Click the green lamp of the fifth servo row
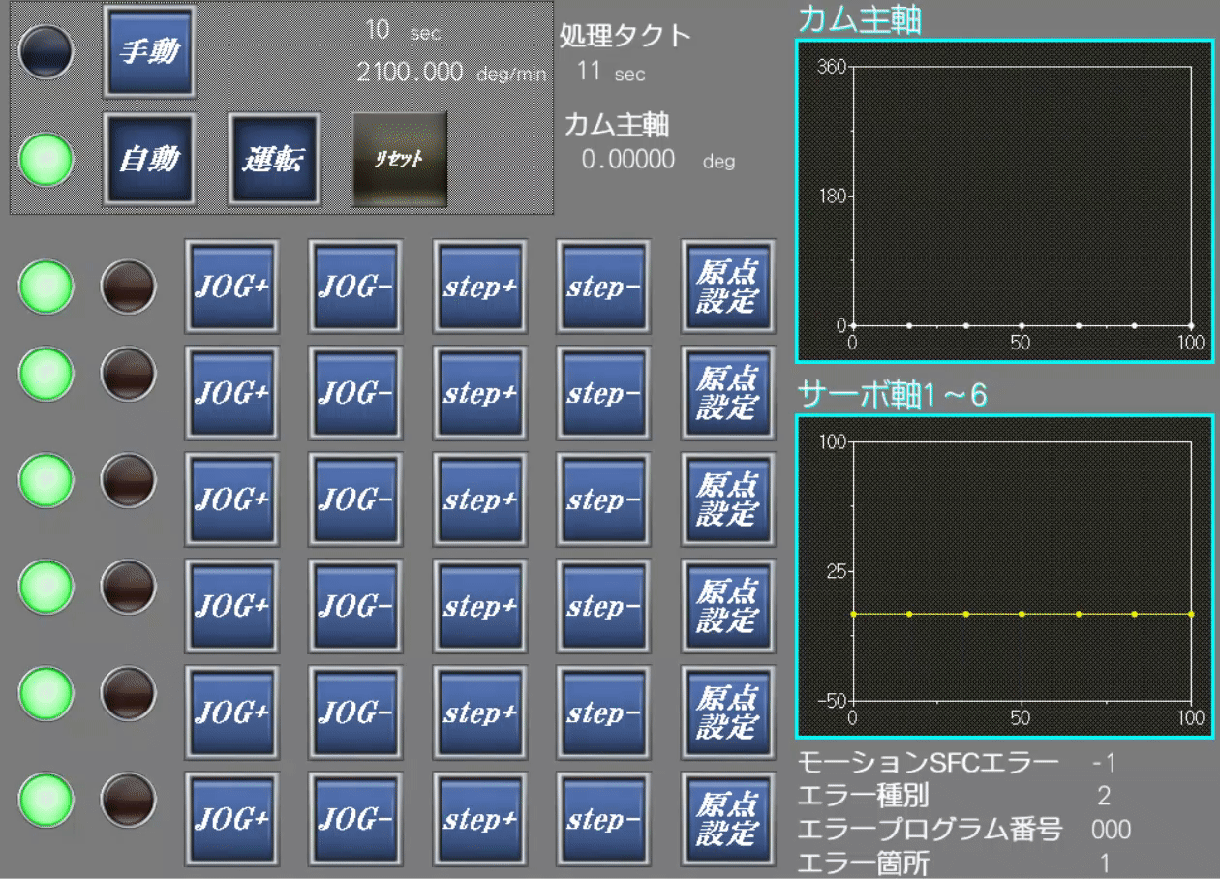 pyautogui.click(x=46, y=692)
